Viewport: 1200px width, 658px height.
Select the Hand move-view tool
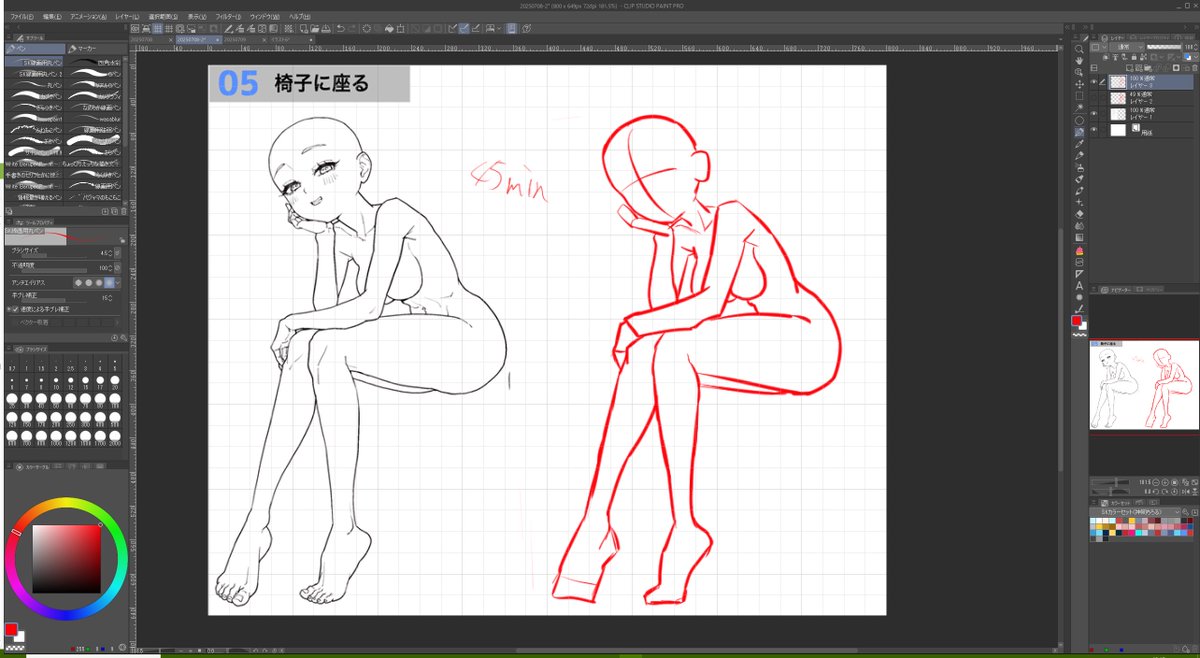coord(1079,61)
